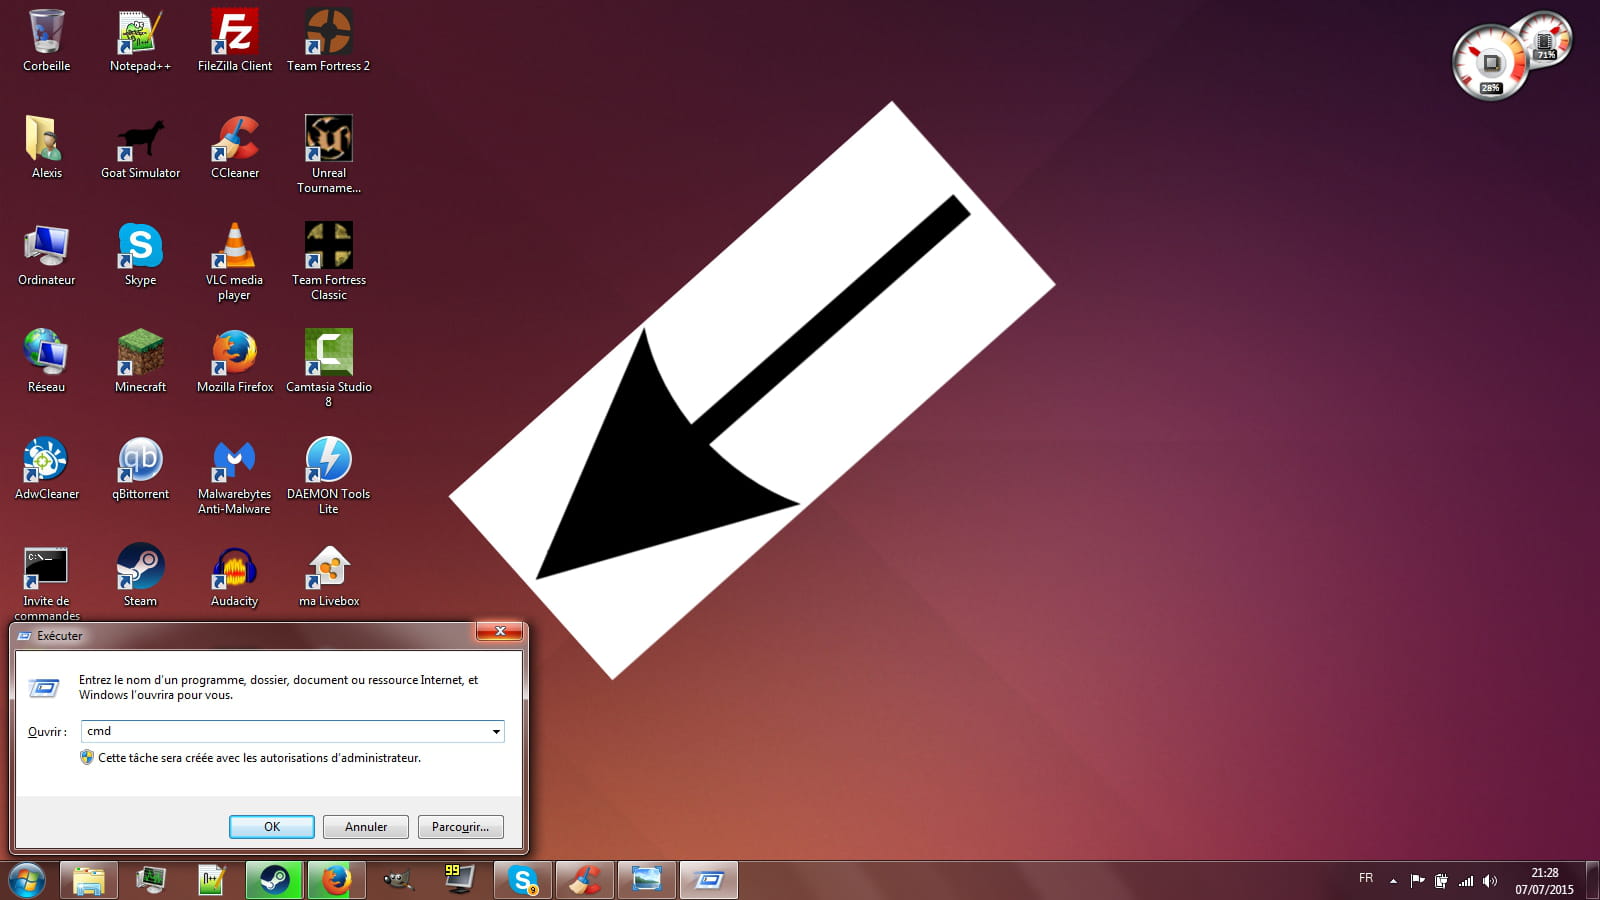This screenshot has width=1600, height=900.
Task: Click the Parcourir... button
Action: pyautogui.click(x=460, y=827)
